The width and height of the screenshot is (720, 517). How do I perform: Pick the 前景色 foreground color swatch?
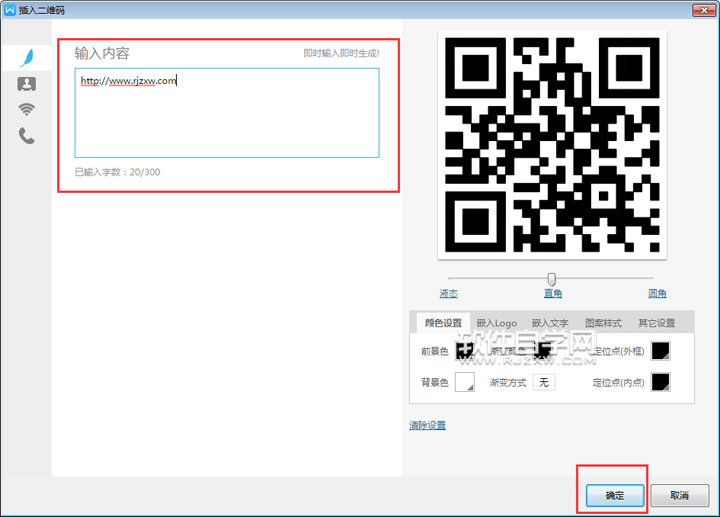click(465, 350)
